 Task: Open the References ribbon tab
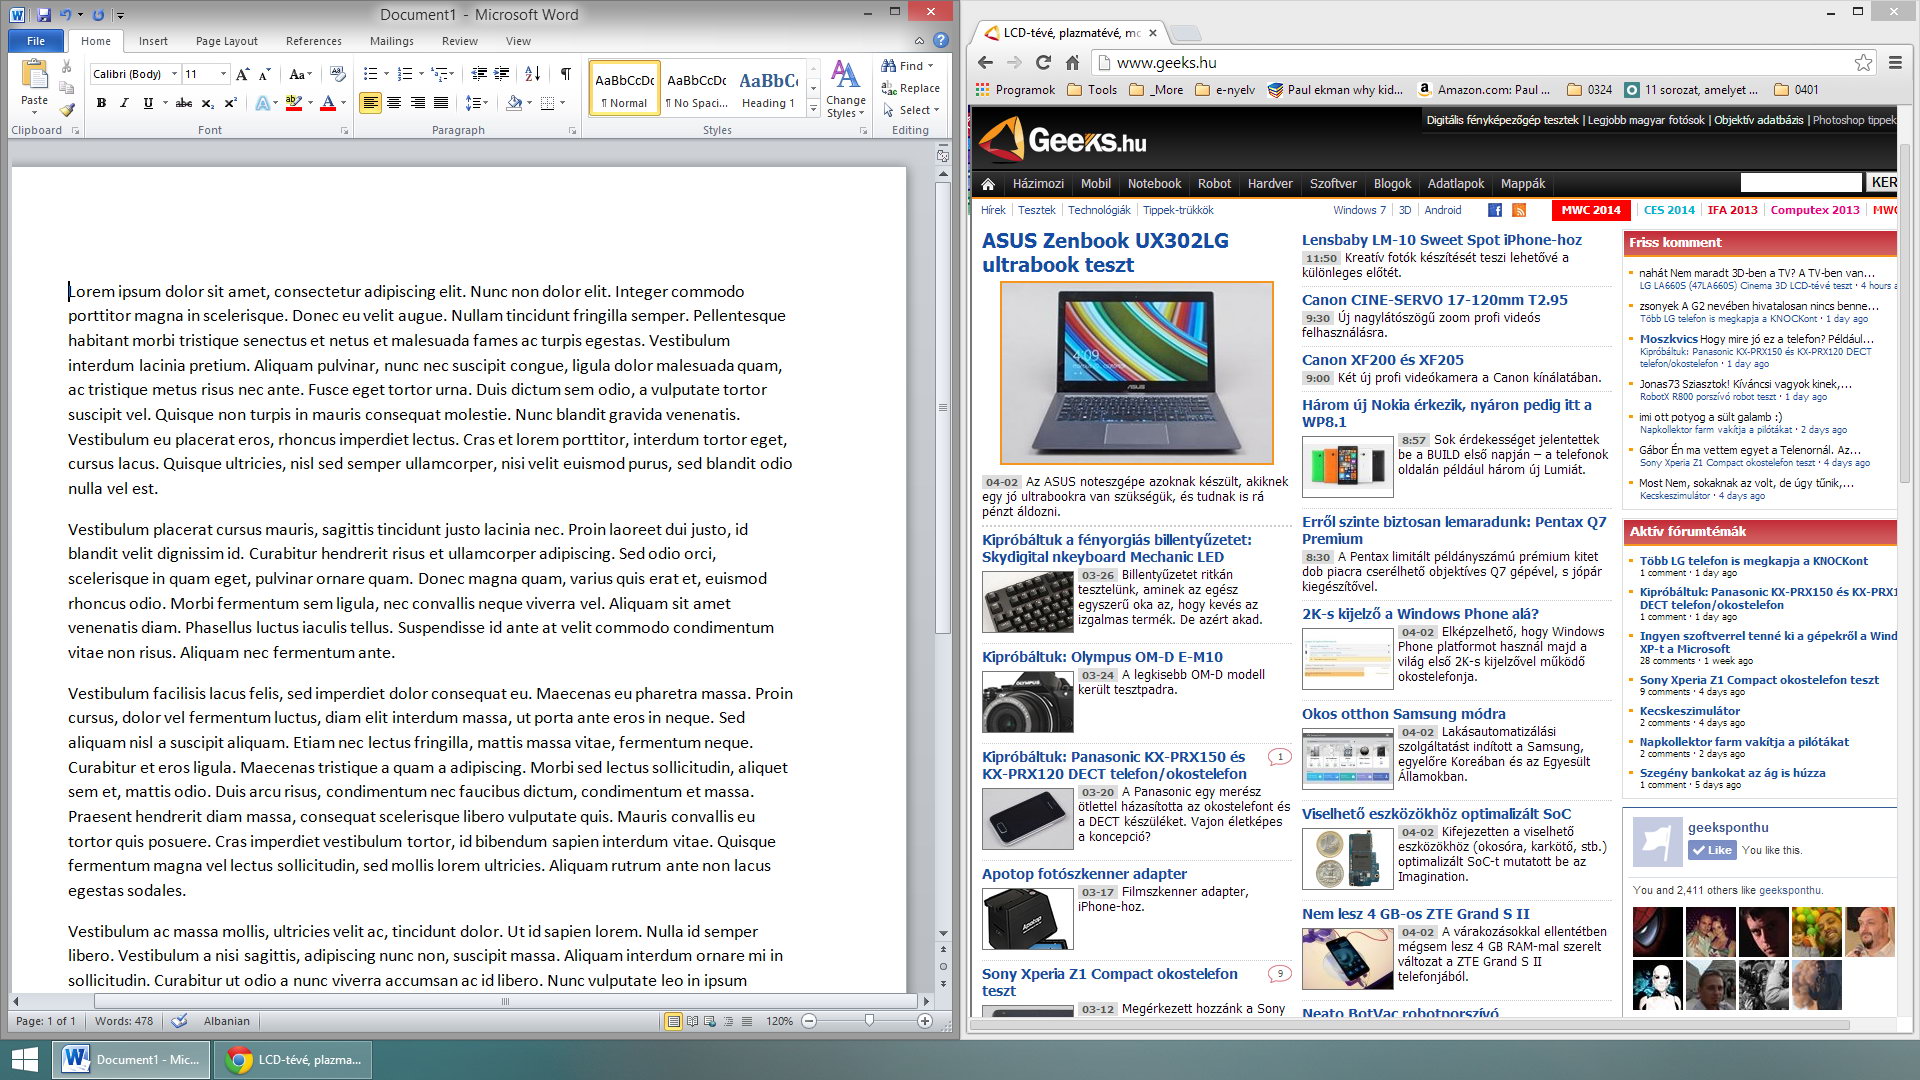314,41
